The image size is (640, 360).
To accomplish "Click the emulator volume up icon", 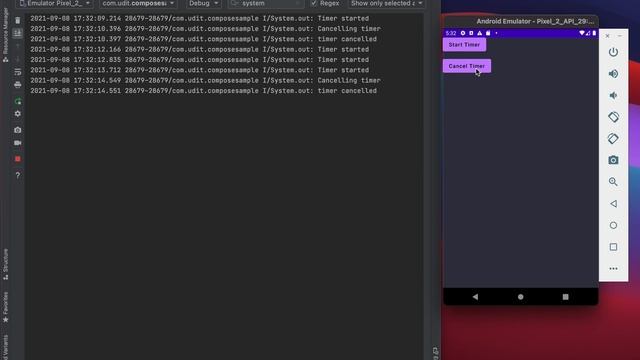I will click(x=613, y=74).
